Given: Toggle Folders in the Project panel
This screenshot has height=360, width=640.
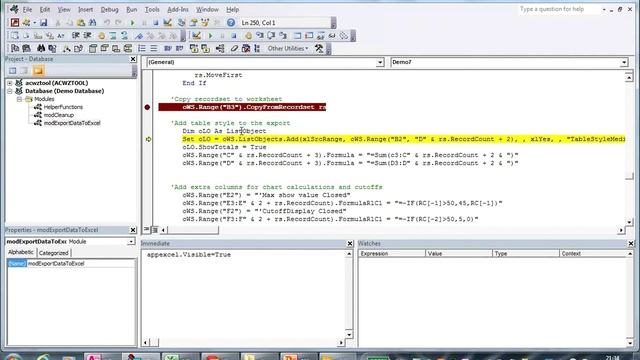Looking at the screenshot, I should pyautogui.click(x=38, y=71).
